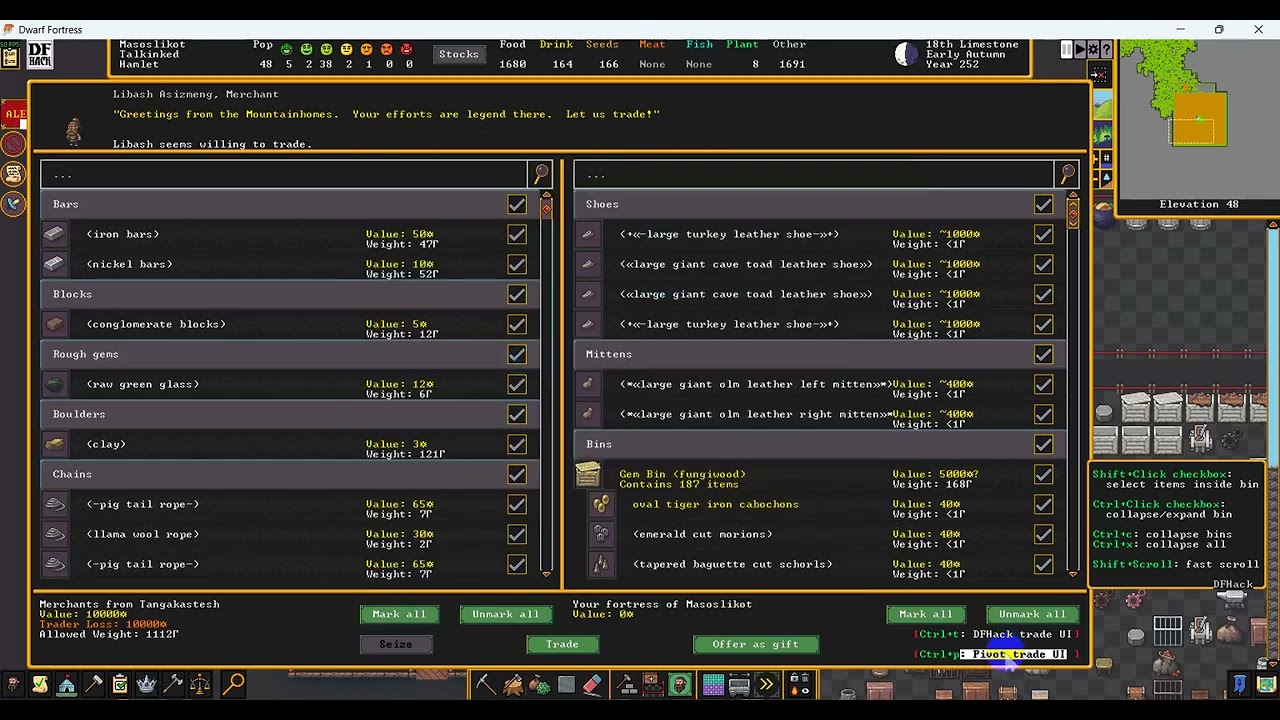Screen dimensions: 1280x720
Task: Click the red ALE alert banner
Action: [x=14, y=114]
